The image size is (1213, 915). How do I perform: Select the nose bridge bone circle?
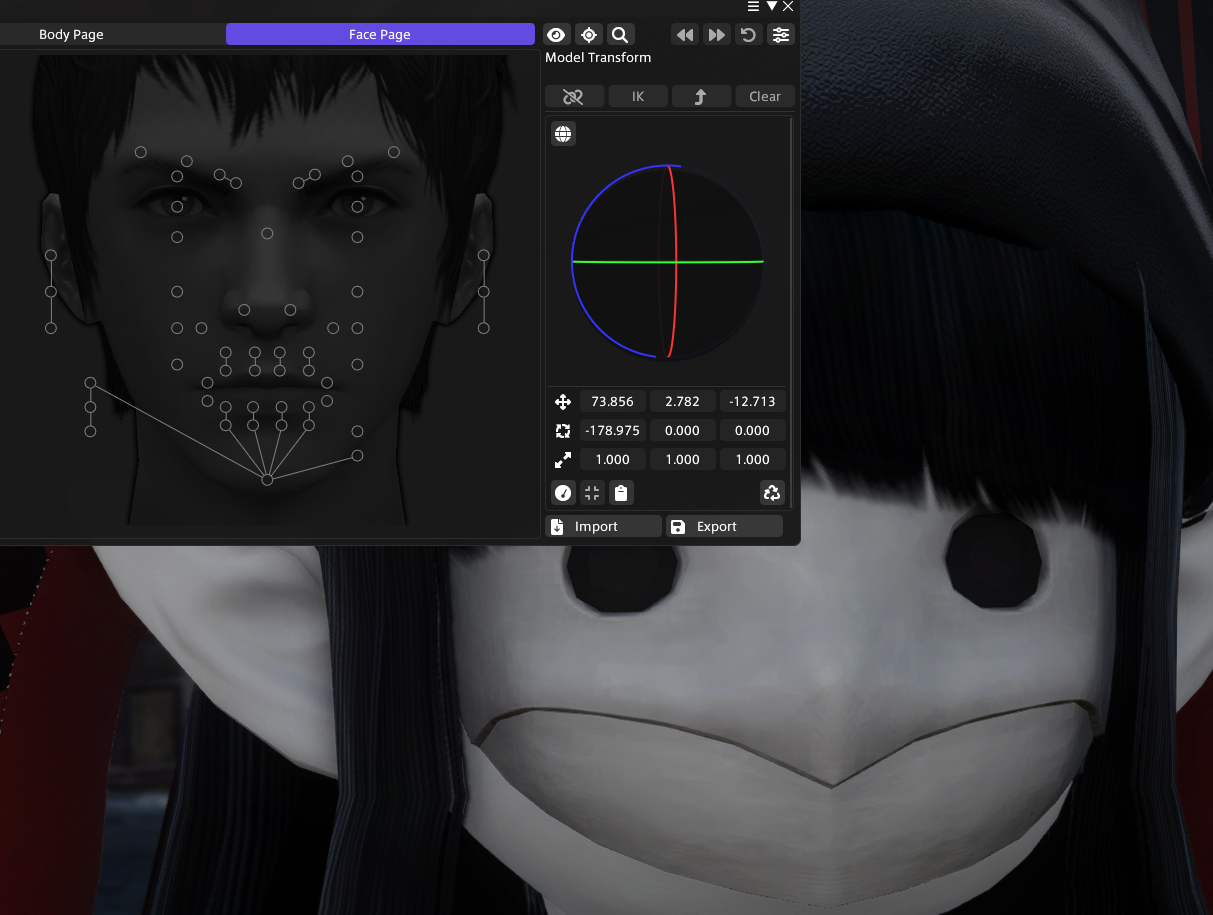[267, 233]
